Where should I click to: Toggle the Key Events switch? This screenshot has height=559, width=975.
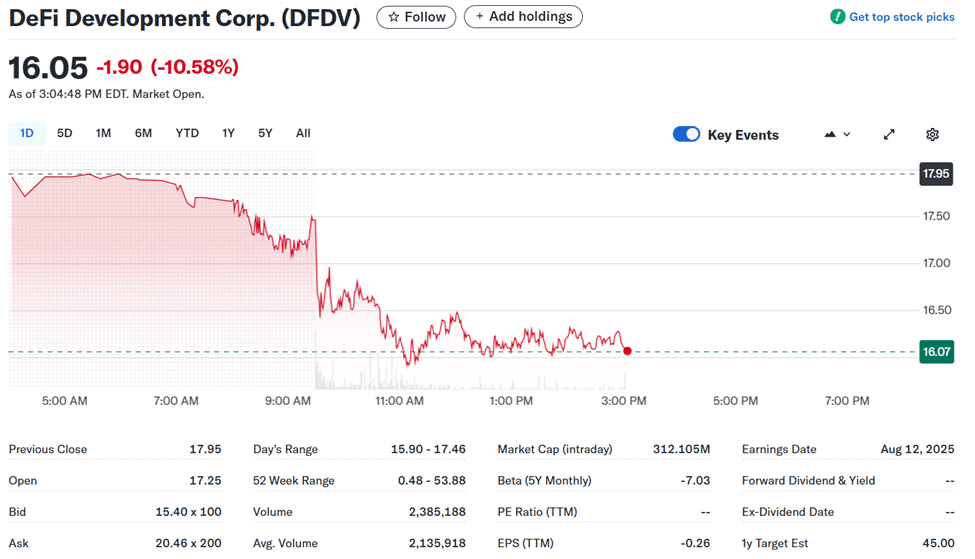coord(686,134)
